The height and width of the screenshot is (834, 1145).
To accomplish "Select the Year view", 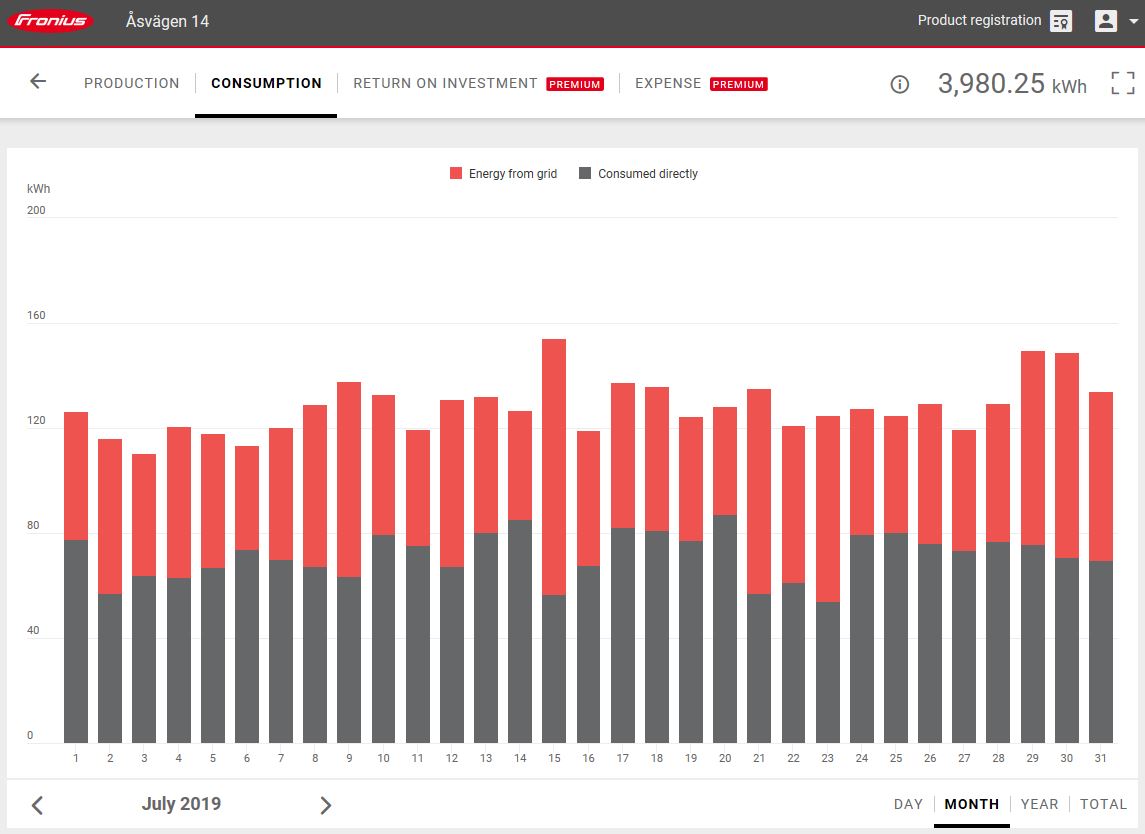I will coord(1039,804).
